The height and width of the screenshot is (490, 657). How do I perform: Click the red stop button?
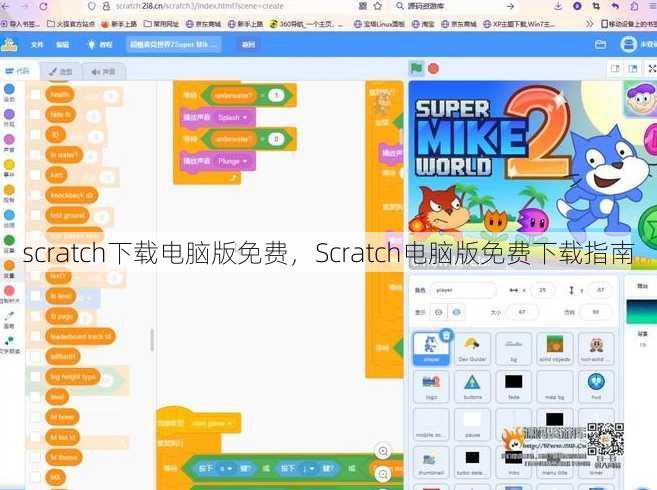(x=433, y=68)
